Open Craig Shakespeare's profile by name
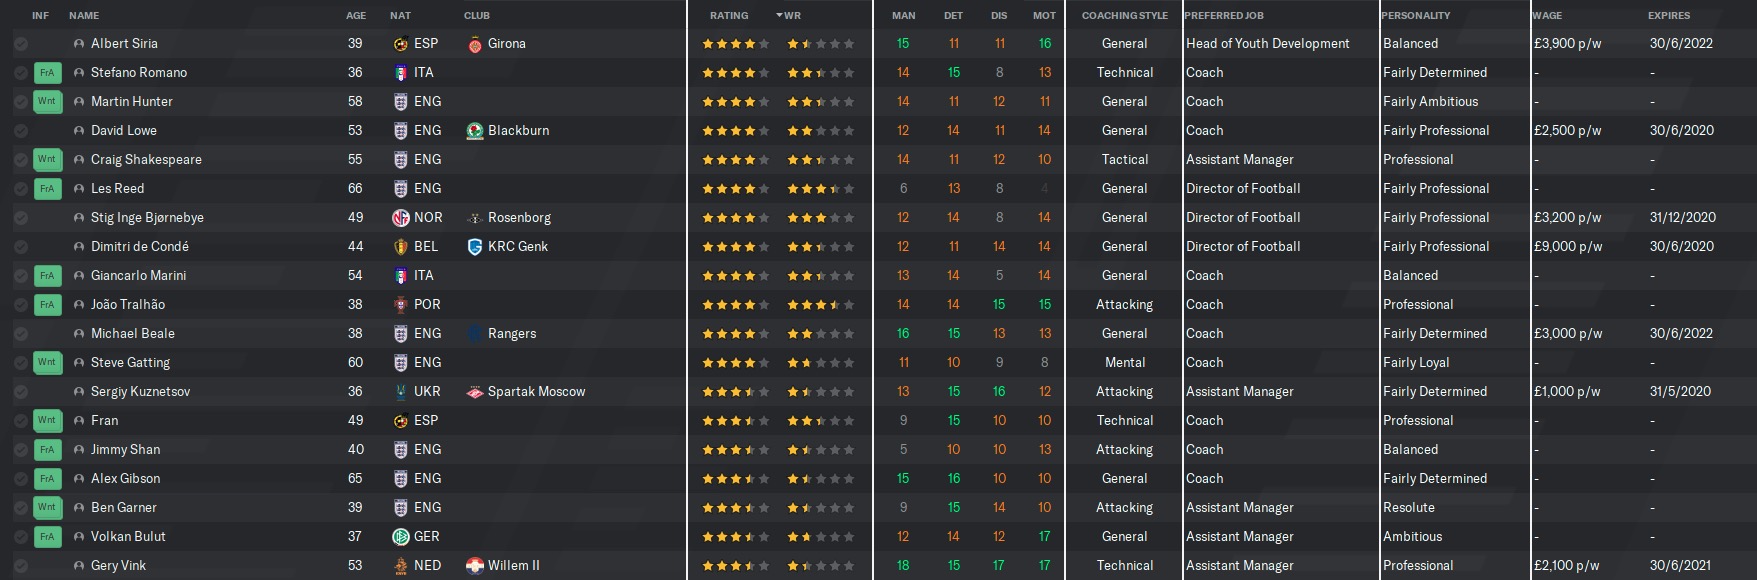This screenshot has width=1757, height=580. [x=146, y=160]
